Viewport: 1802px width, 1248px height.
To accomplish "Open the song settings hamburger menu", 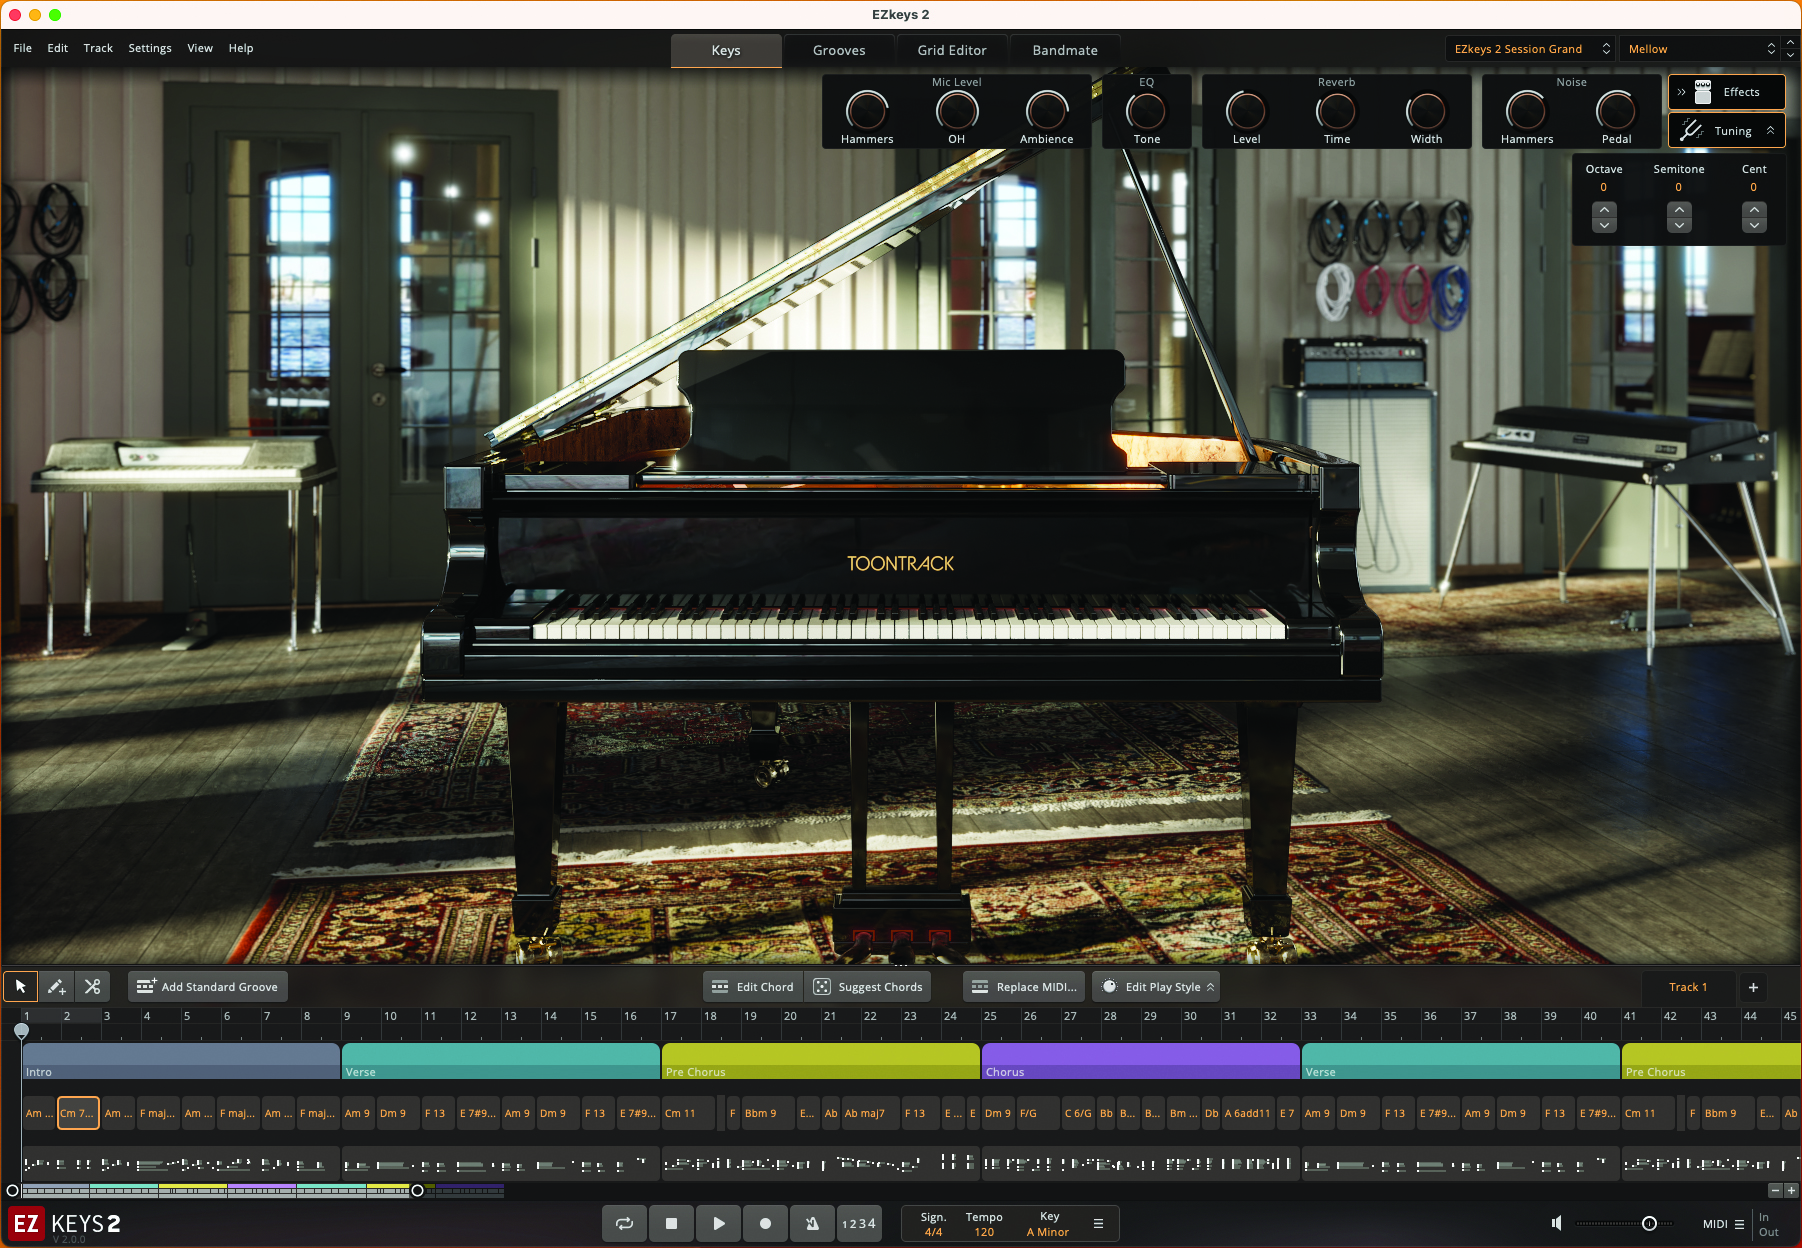I will [1098, 1223].
